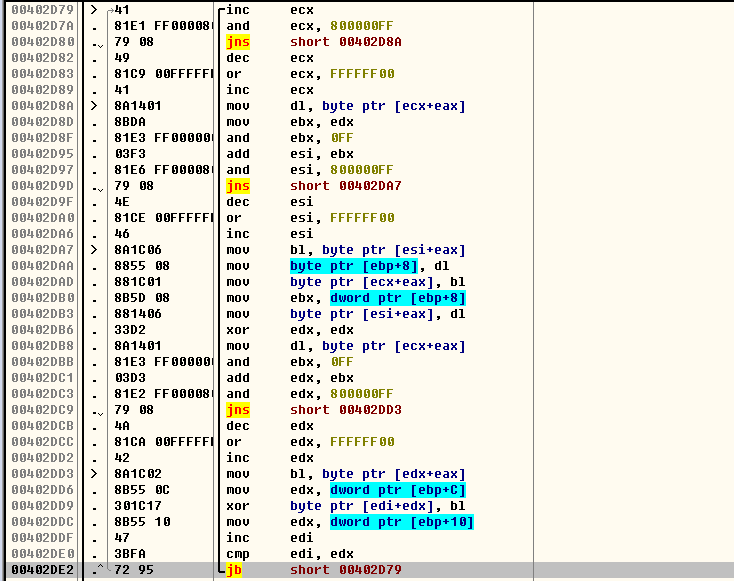The width and height of the screenshot is (734, 581).
Task: Select the highlighted jb mnemonic
Action: (x=238, y=570)
